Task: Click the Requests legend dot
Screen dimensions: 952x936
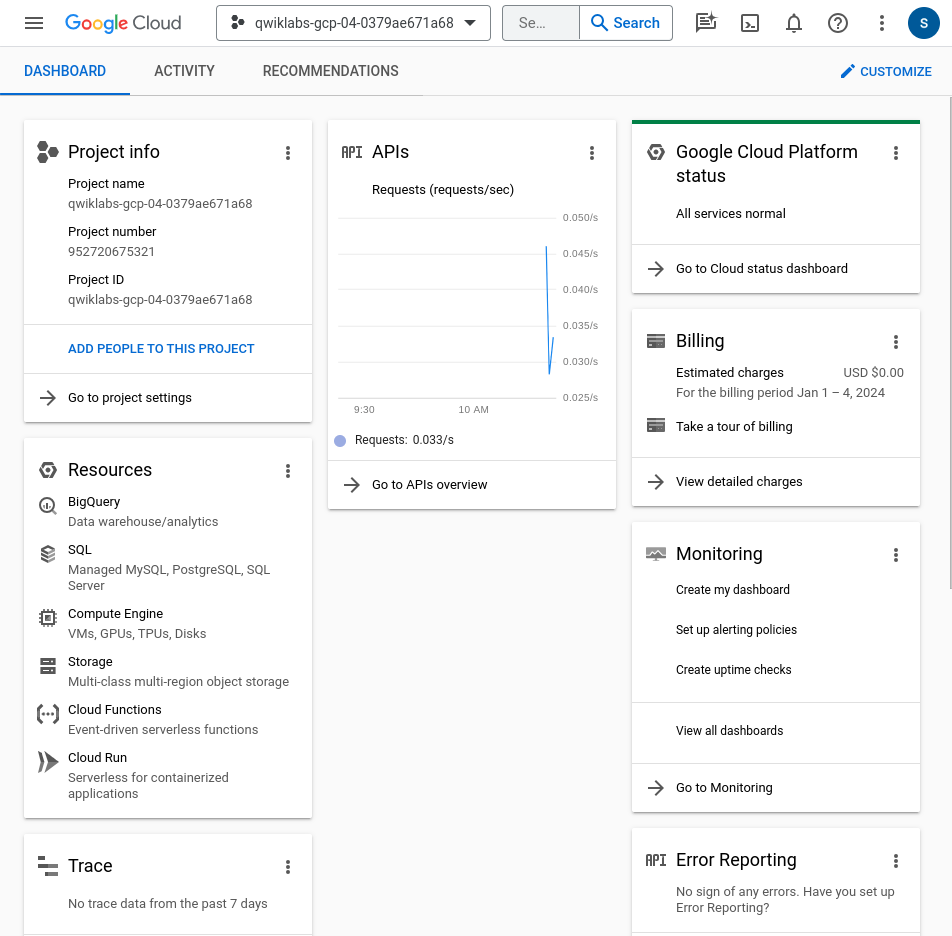Action: (340, 441)
